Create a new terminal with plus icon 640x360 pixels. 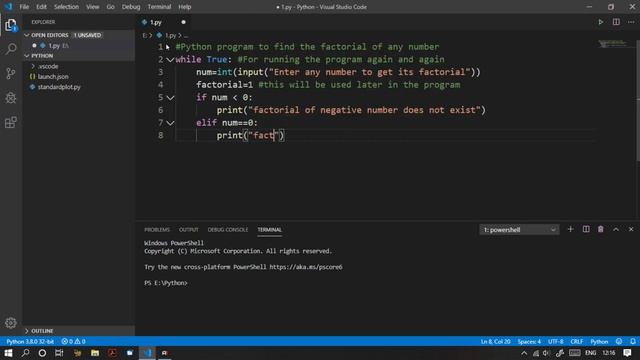pyautogui.click(x=570, y=229)
